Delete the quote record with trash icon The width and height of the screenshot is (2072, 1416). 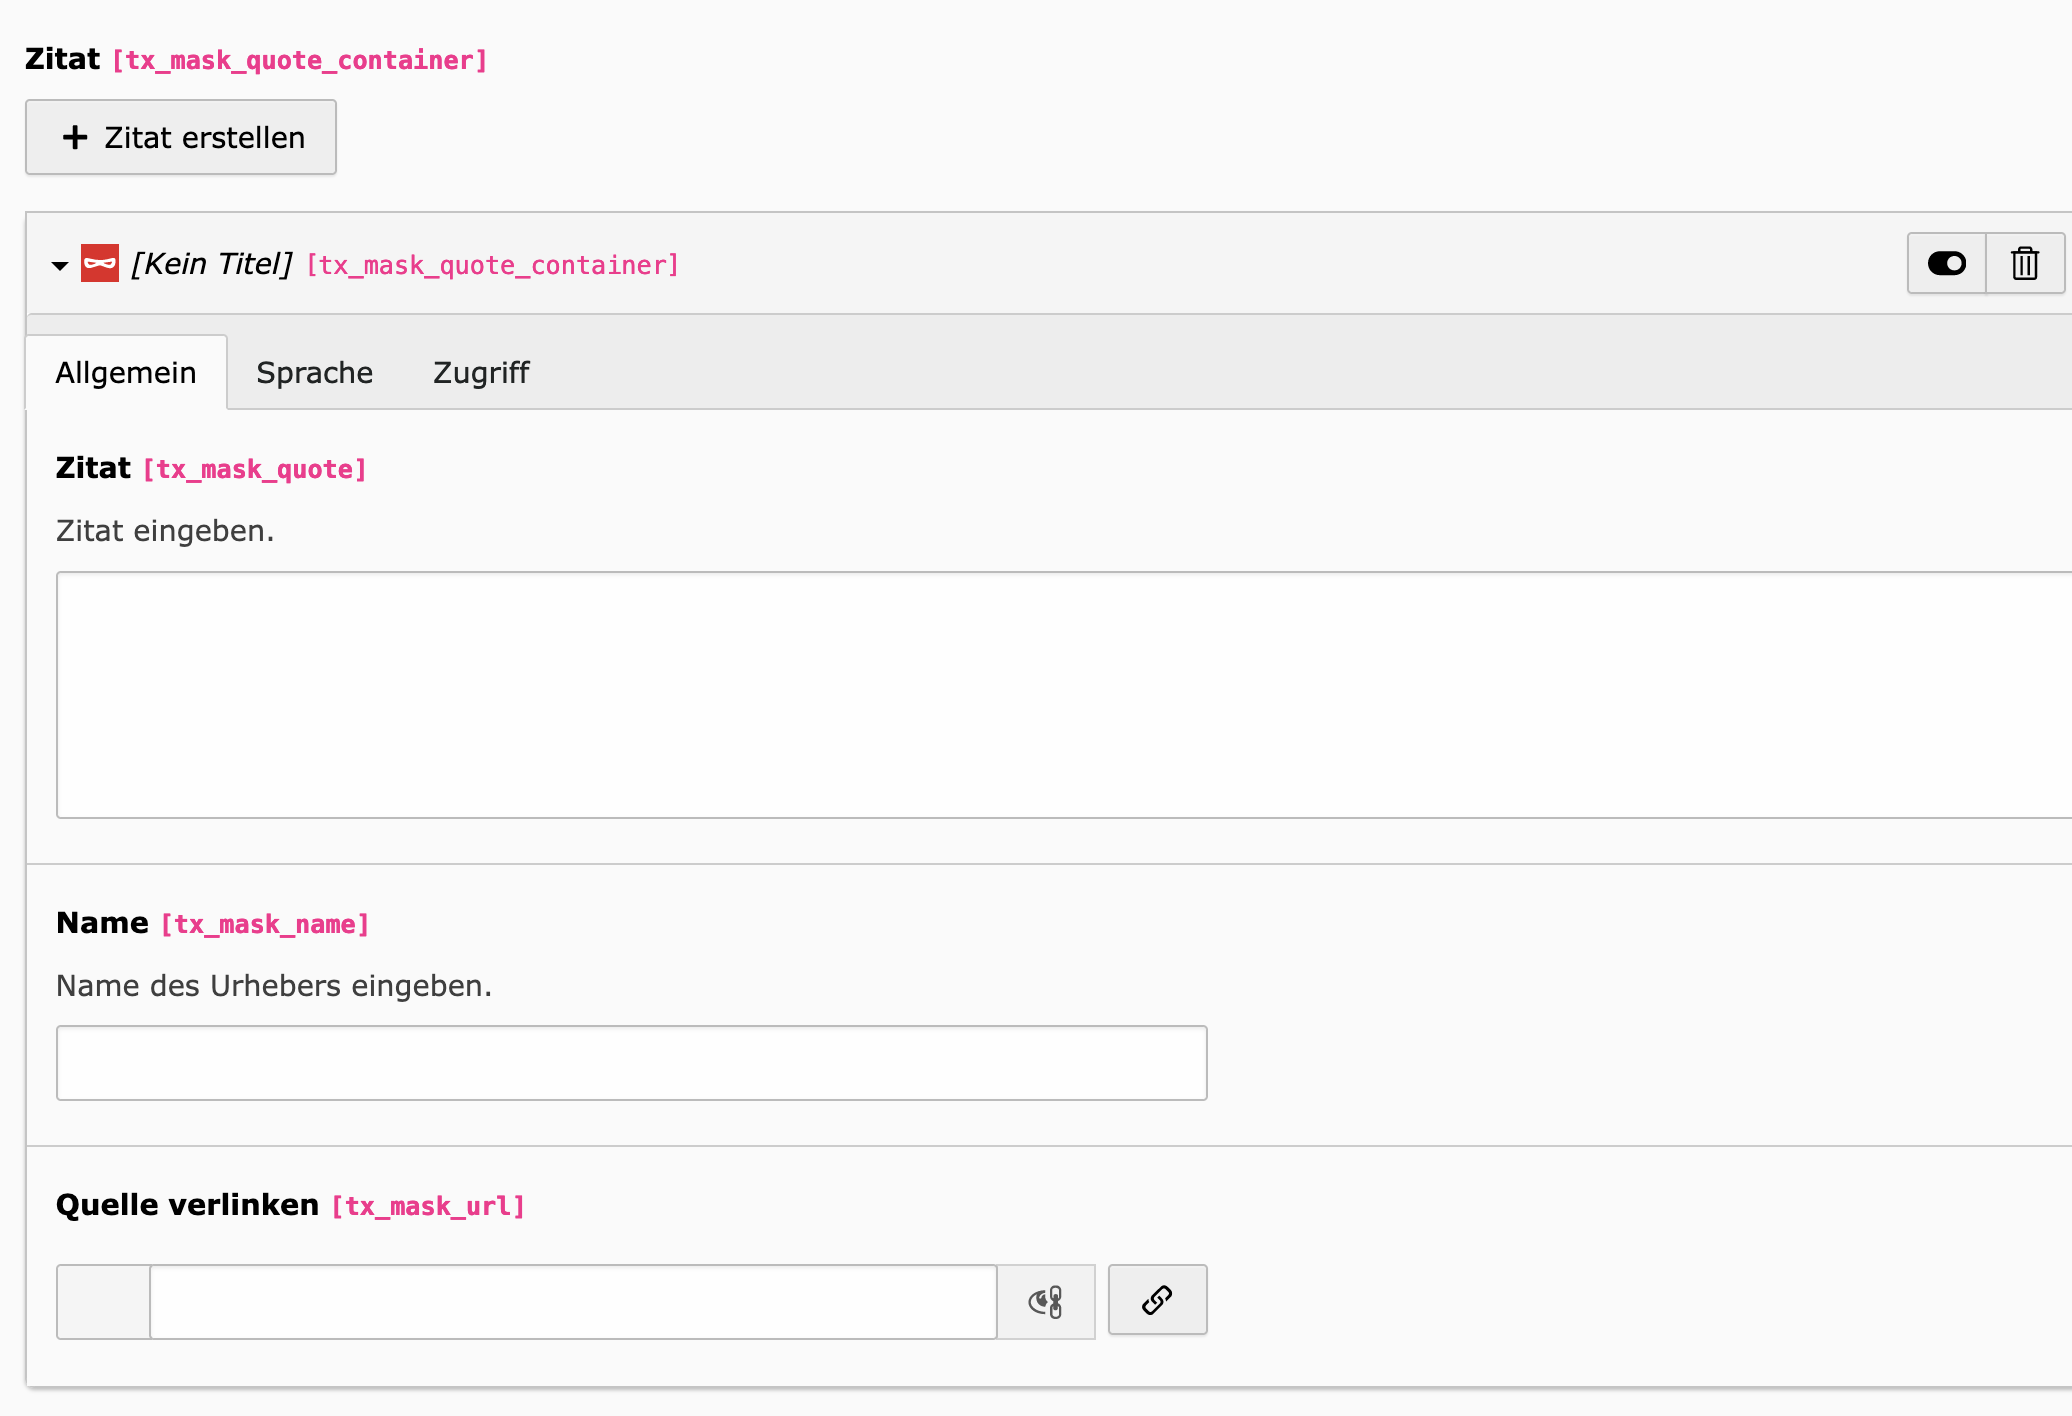click(x=2025, y=263)
